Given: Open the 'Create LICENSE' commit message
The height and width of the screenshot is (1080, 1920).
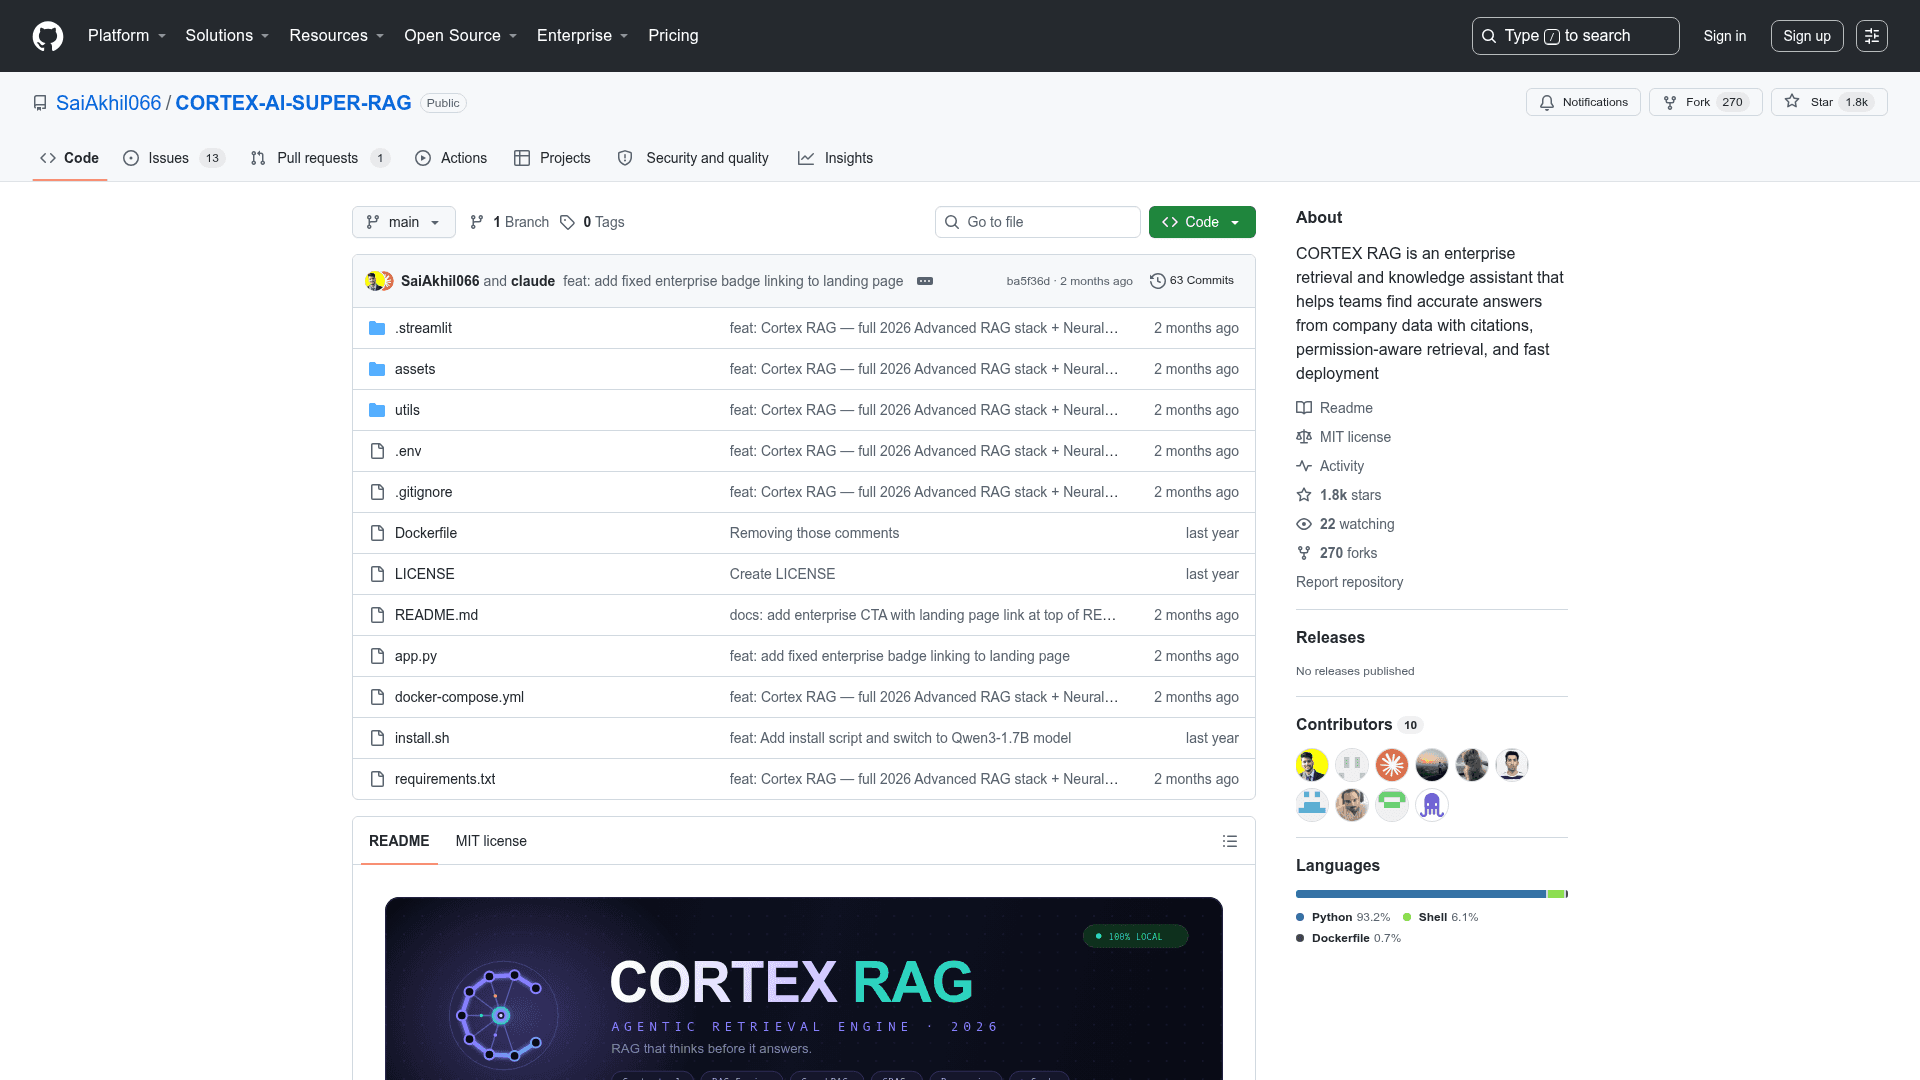Looking at the screenshot, I should pos(782,574).
